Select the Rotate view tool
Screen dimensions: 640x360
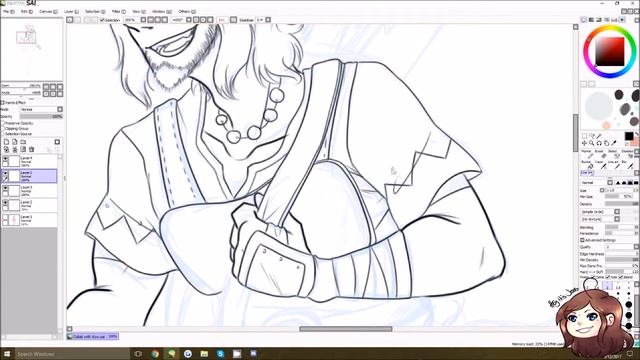pos(599,143)
